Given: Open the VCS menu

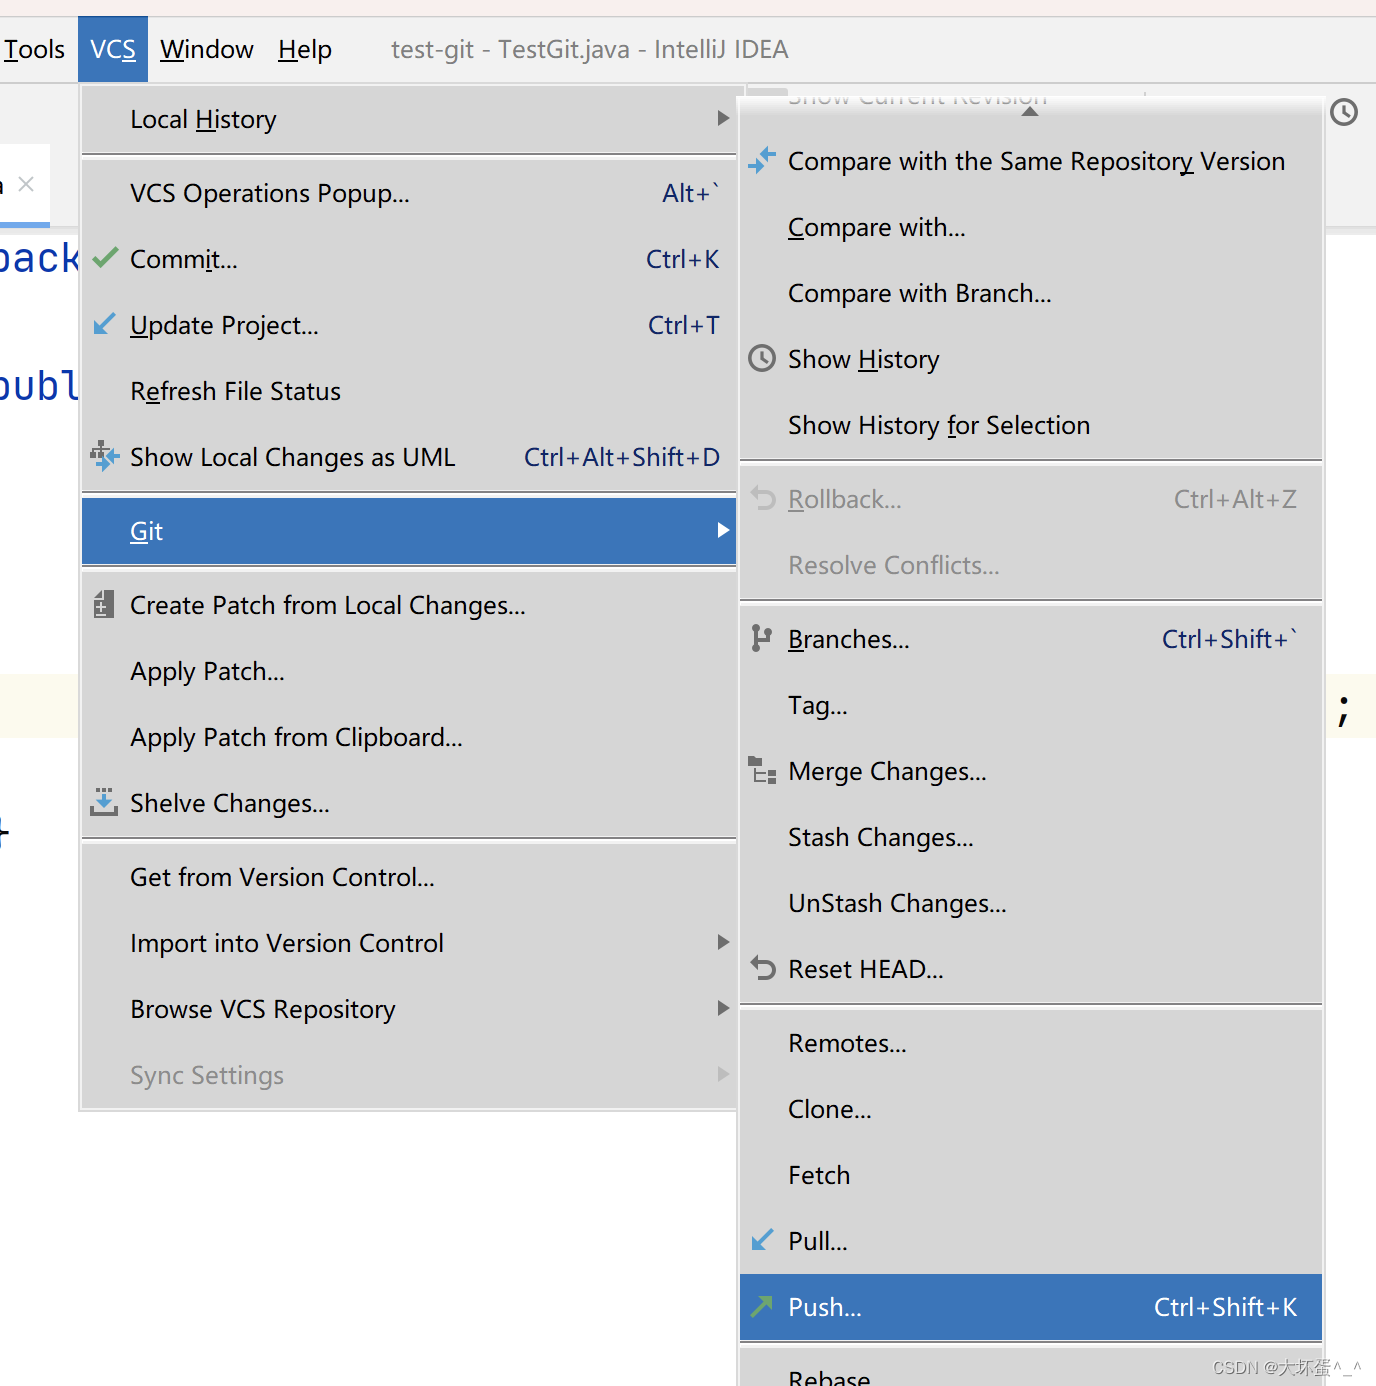Looking at the screenshot, I should point(113,49).
